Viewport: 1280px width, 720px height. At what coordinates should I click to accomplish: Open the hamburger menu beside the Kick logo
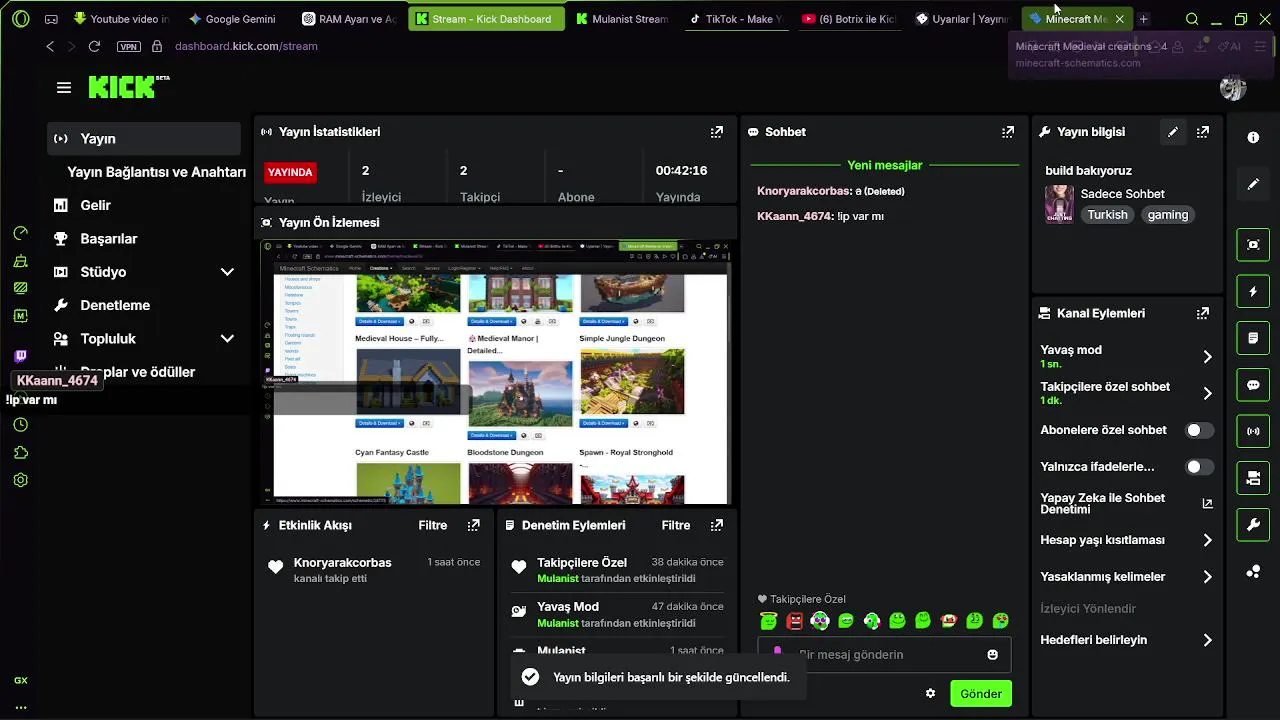point(64,88)
